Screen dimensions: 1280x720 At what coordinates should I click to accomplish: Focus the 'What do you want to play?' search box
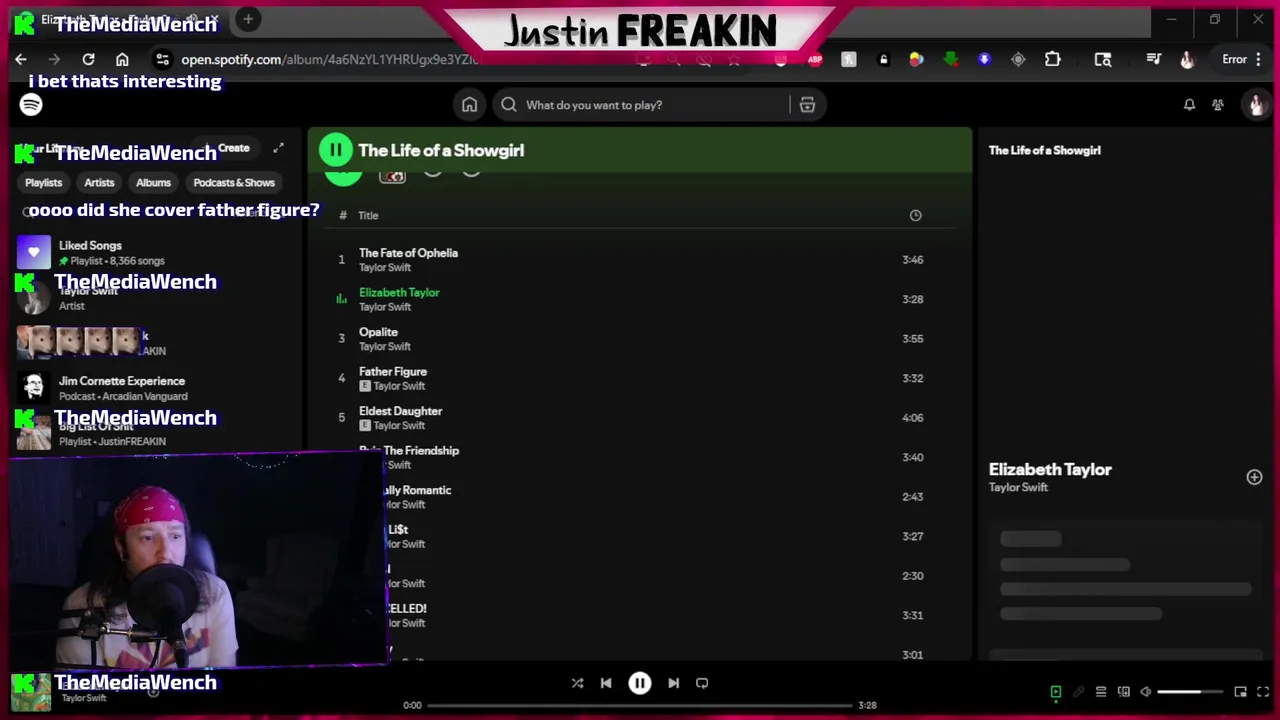click(x=640, y=105)
